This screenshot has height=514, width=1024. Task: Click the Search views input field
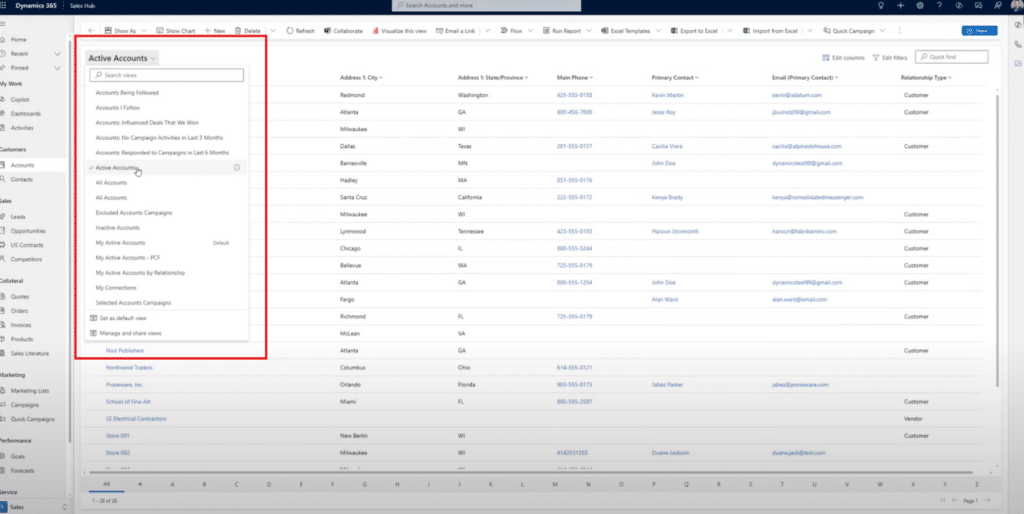(165, 75)
